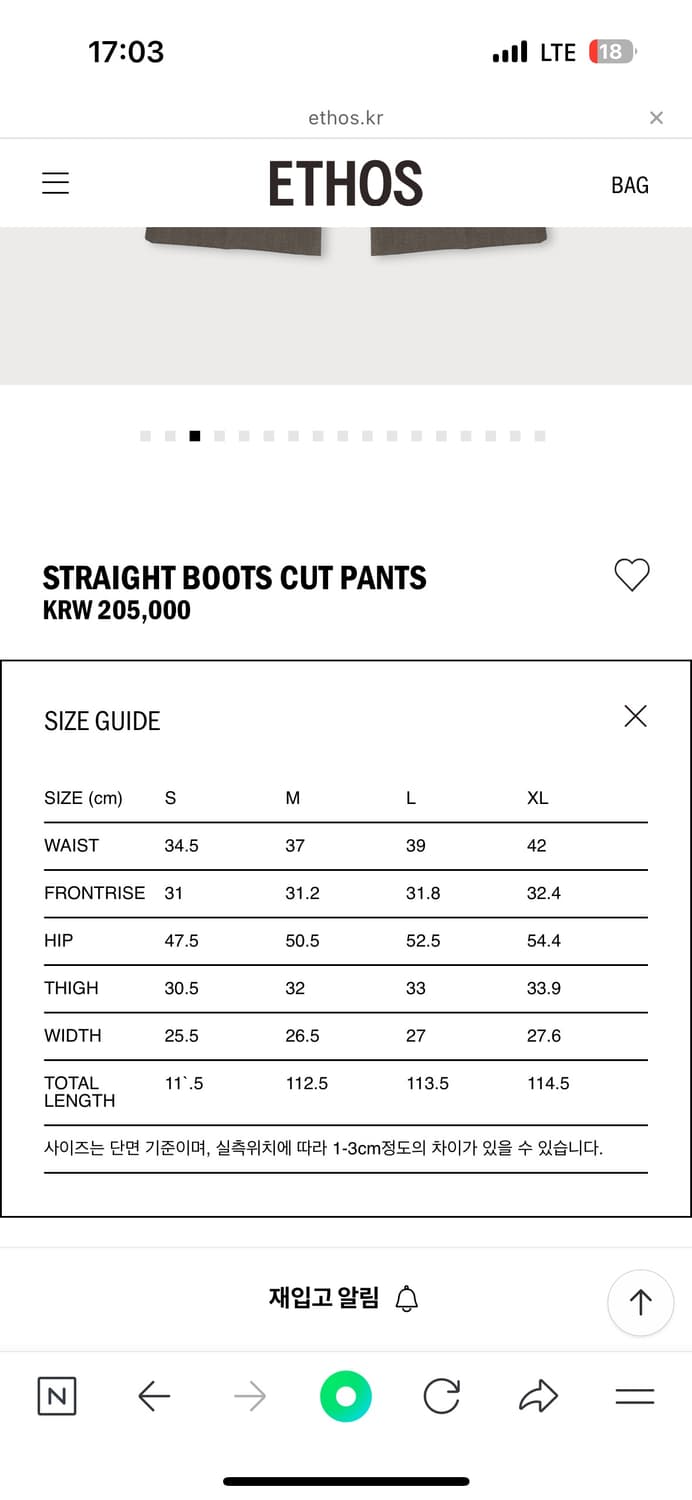Go back with the browser back arrow
This screenshot has height=1500, width=692.
coord(154,1396)
